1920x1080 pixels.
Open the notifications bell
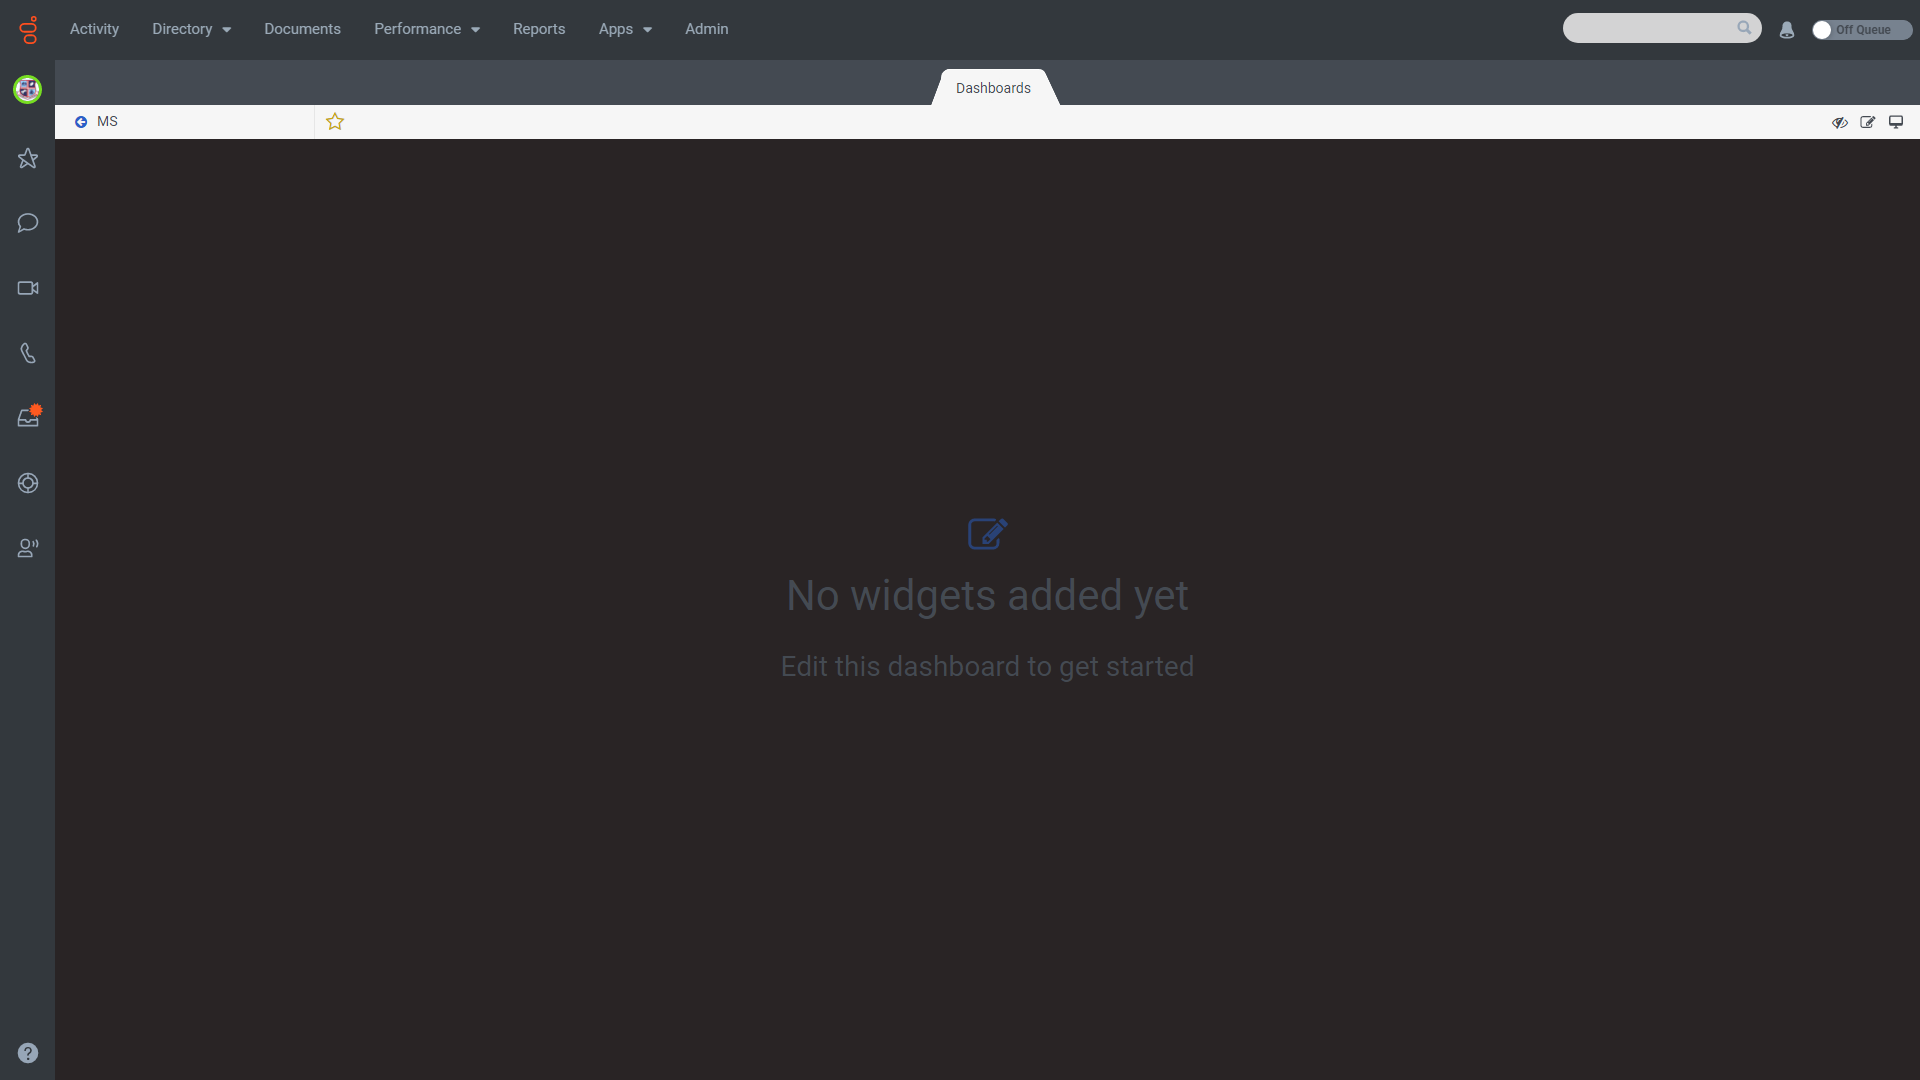pos(1787,30)
